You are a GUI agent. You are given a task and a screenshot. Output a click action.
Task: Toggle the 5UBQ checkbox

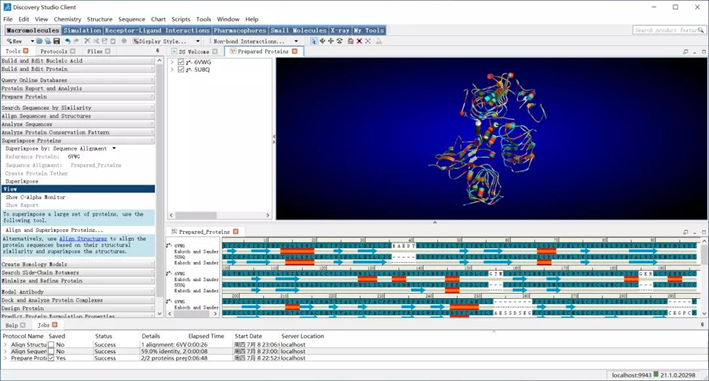click(x=181, y=70)
